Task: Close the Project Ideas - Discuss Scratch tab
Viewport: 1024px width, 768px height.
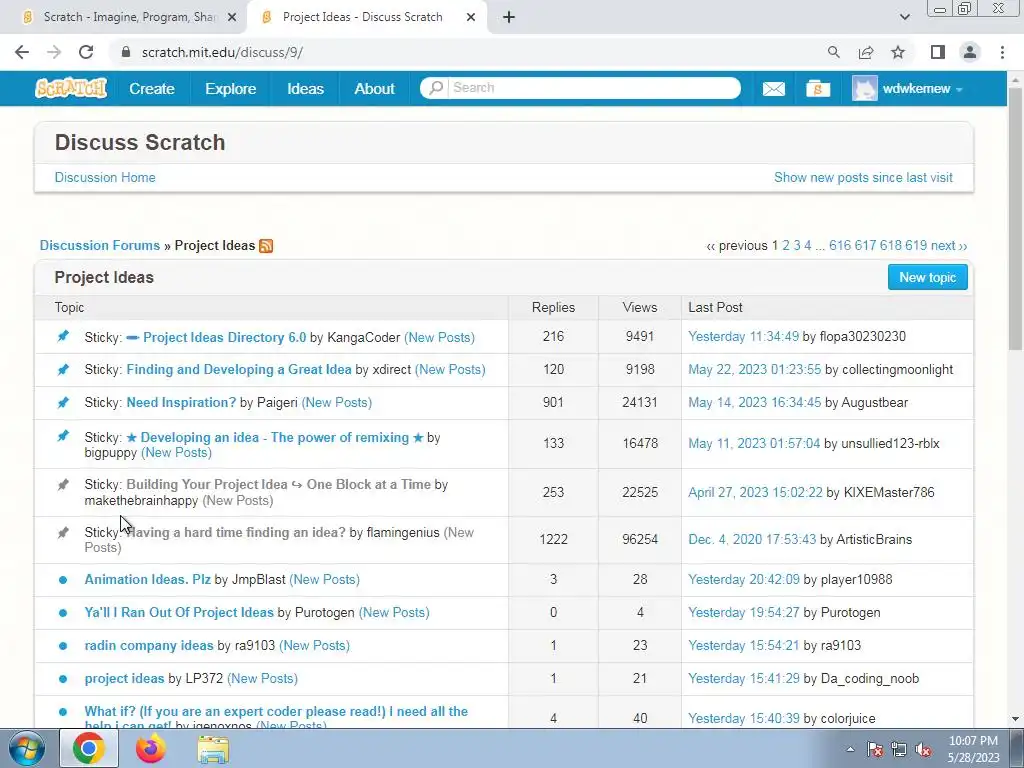Action: (x=471, y=18)
